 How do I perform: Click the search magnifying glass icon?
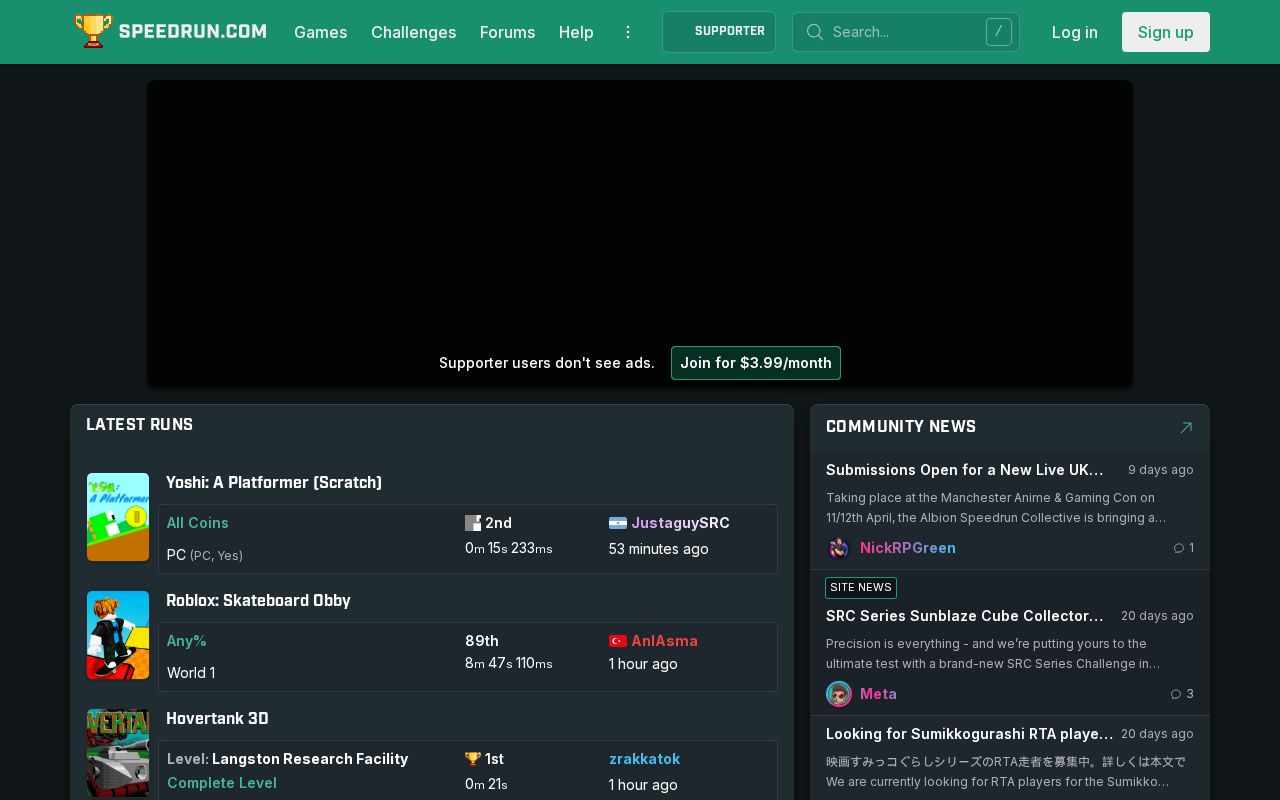point(815,32)
